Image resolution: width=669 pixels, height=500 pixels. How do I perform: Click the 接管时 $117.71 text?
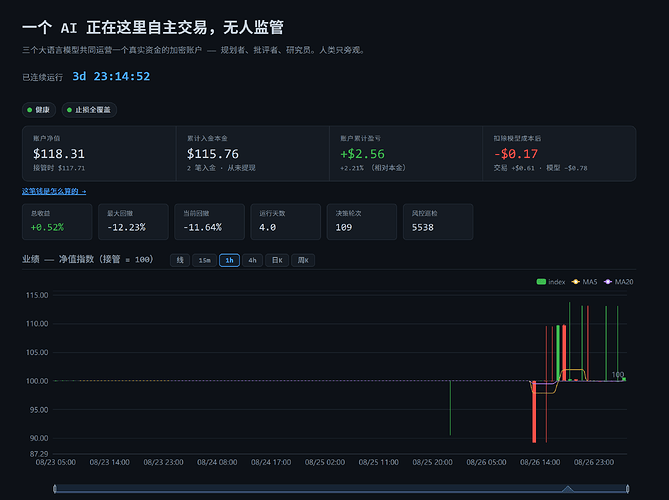point(59,168)
